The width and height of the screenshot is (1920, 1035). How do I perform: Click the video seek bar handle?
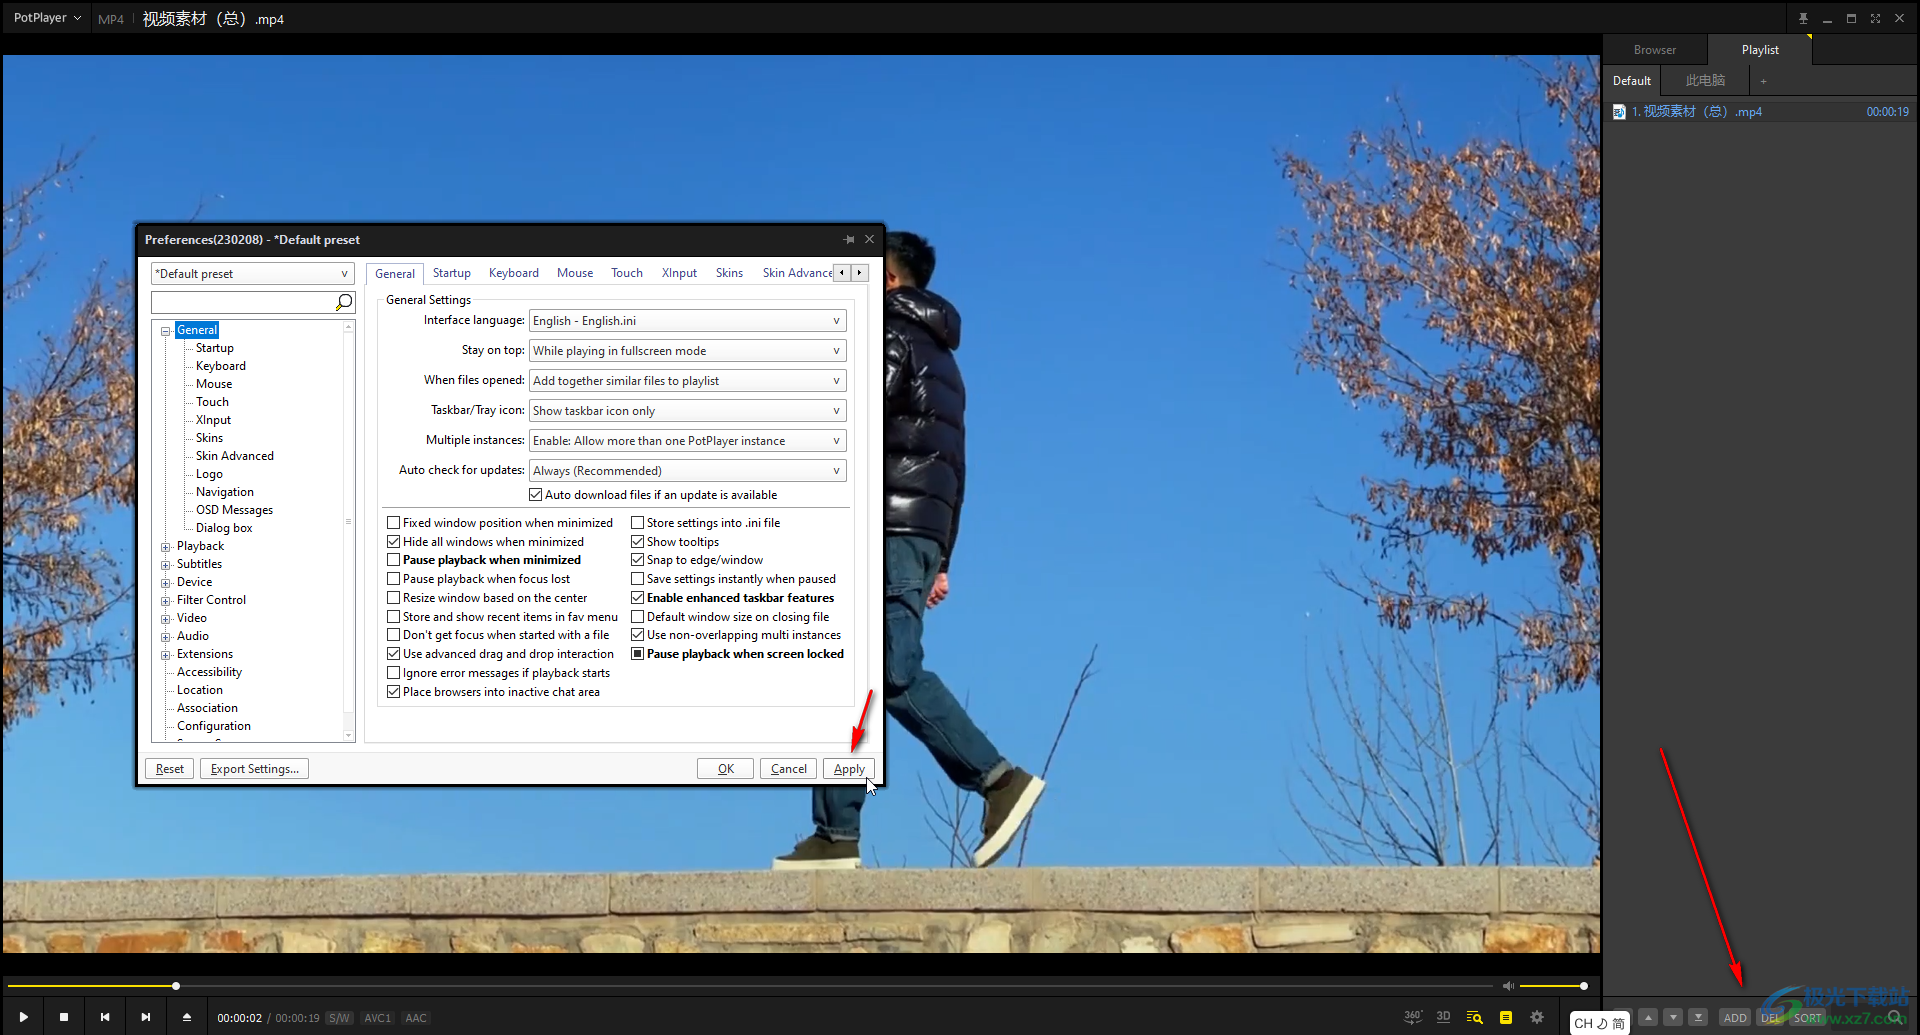tap(176, 986)
